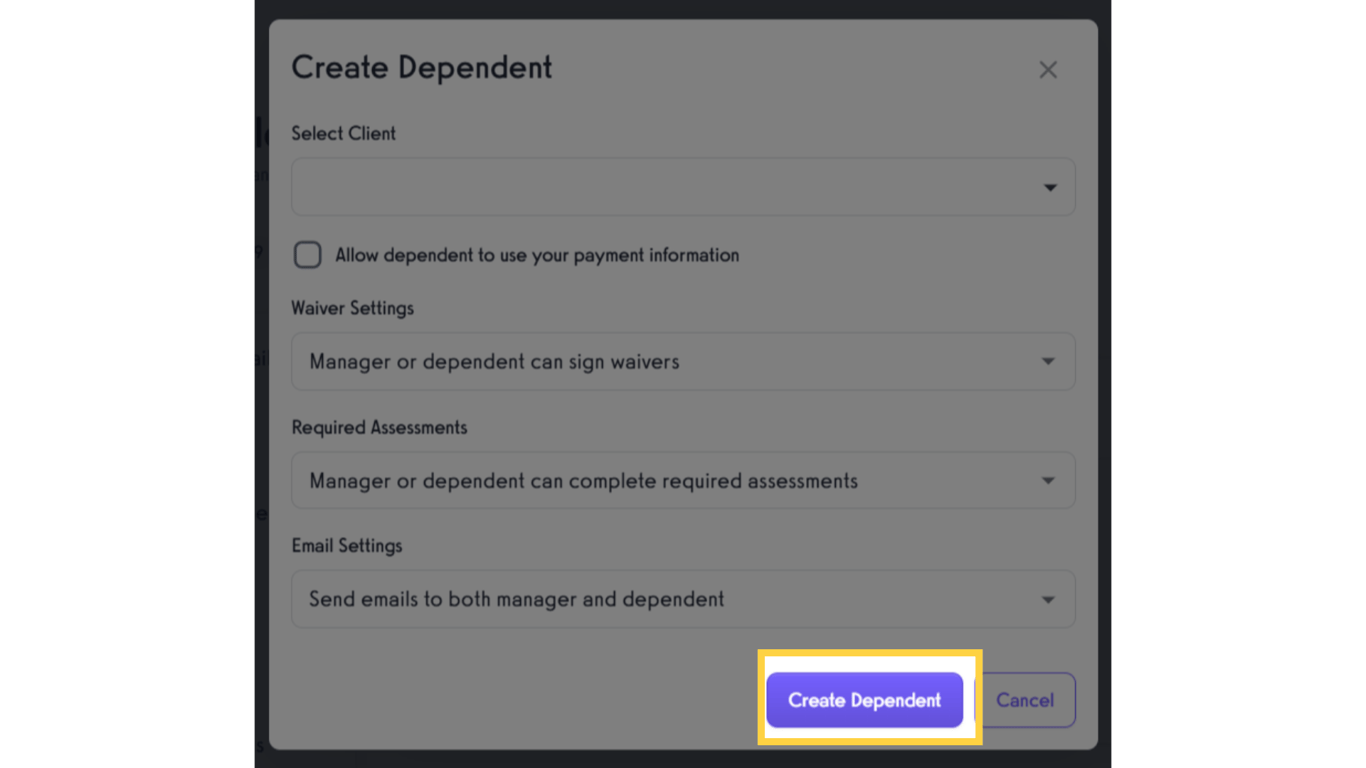Click the Required Assessments dropdown arrow icon
The image size is (1366, 768).
click(x=1049, y=480)
